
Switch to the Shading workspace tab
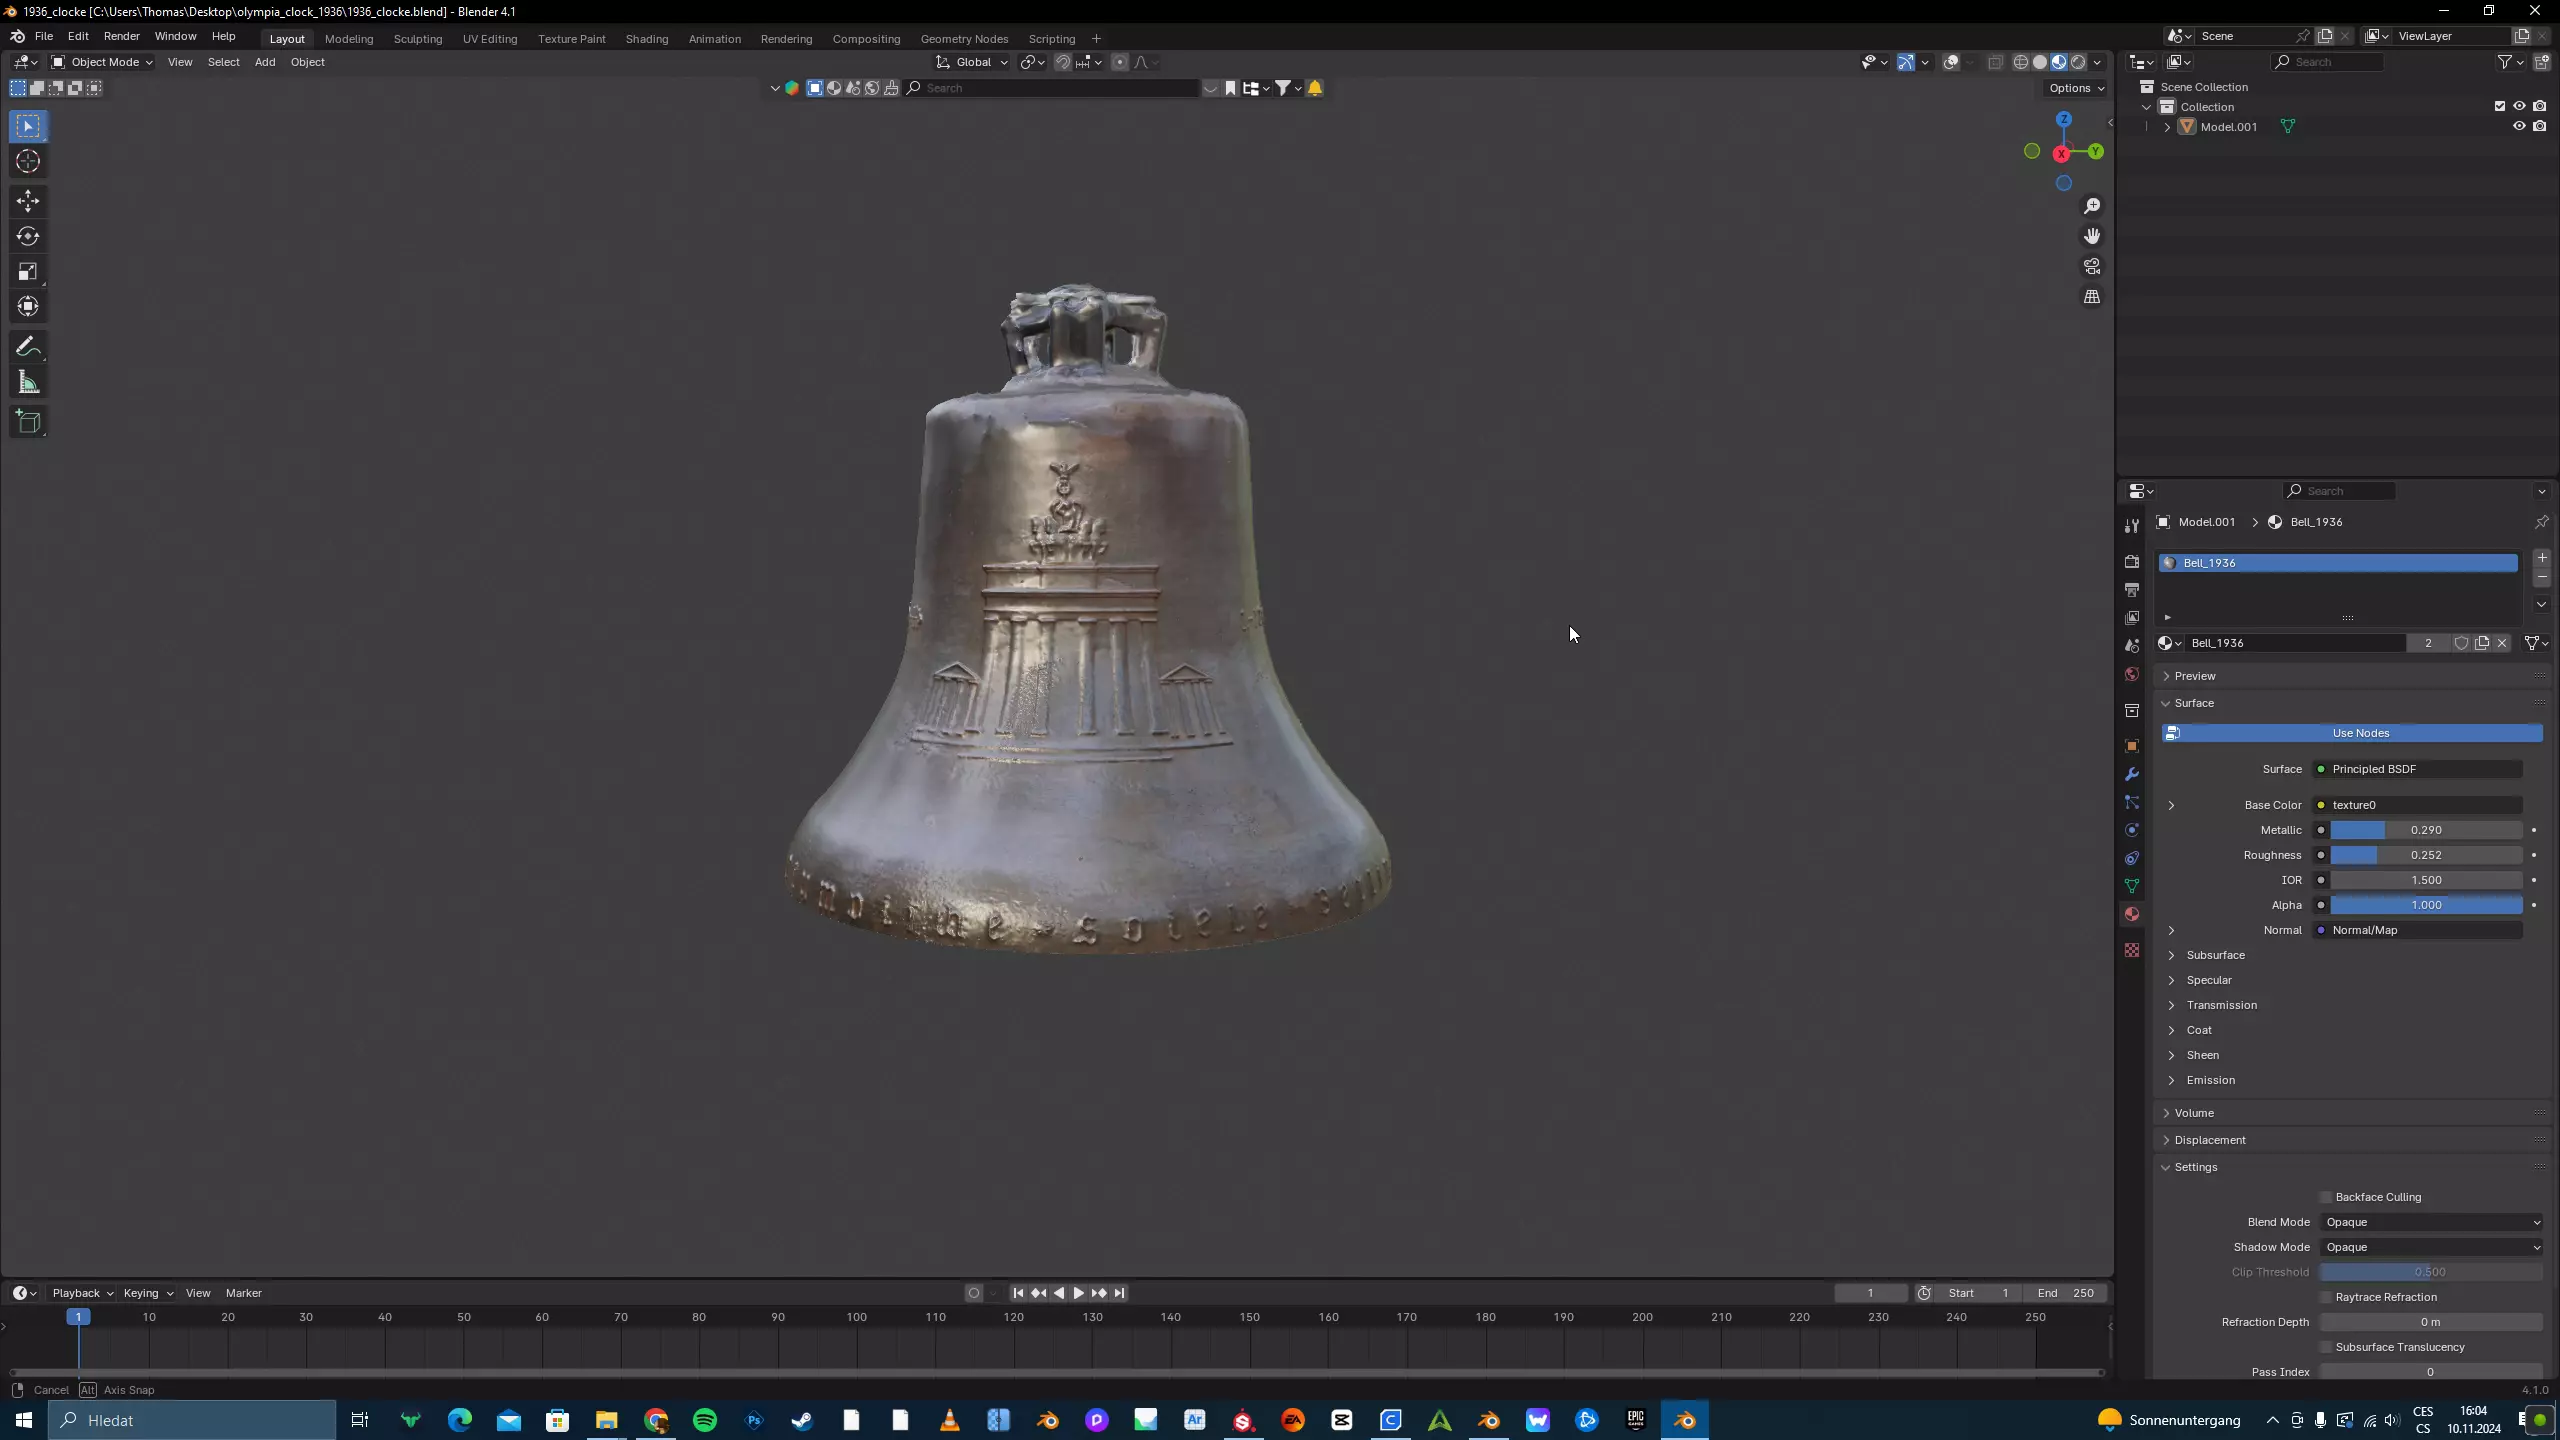(x=646, y=39)
